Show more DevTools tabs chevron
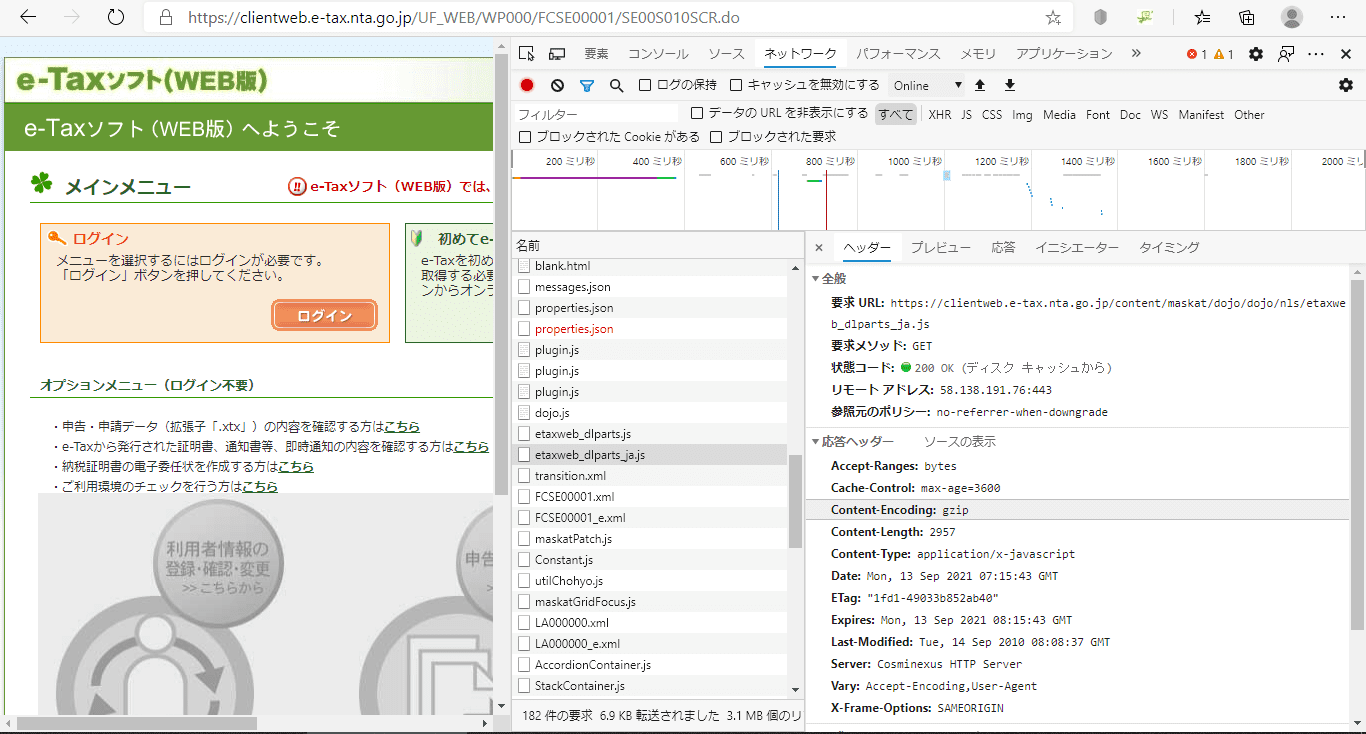 pyautogui.click(x=1136, y=54)
